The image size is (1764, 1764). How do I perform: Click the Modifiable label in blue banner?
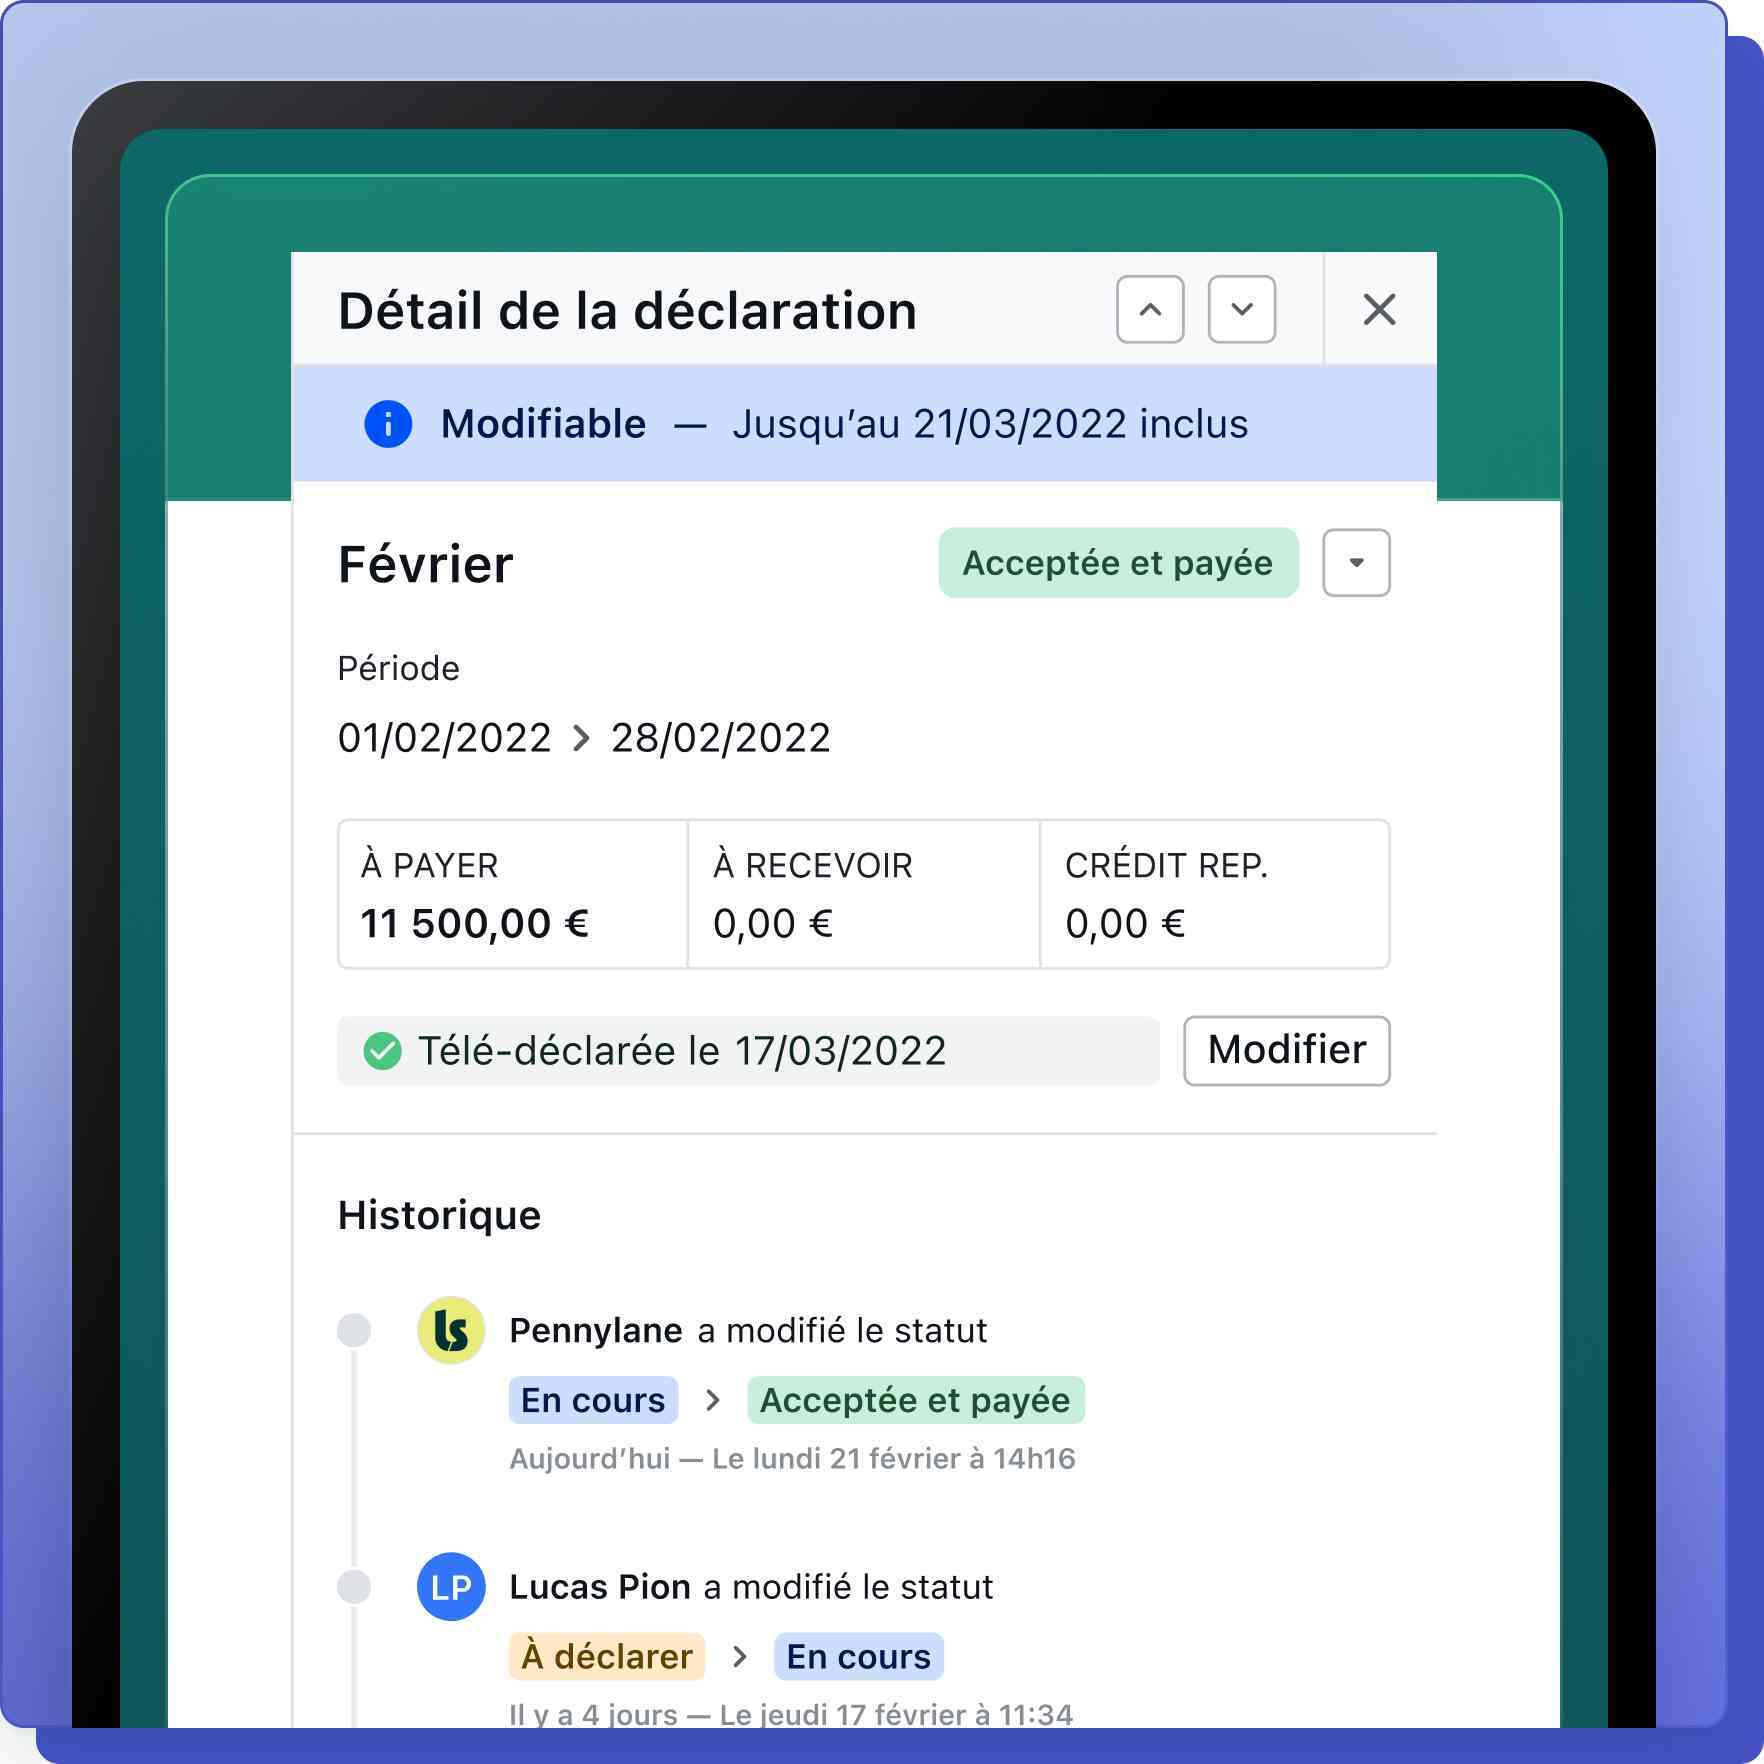543,424
